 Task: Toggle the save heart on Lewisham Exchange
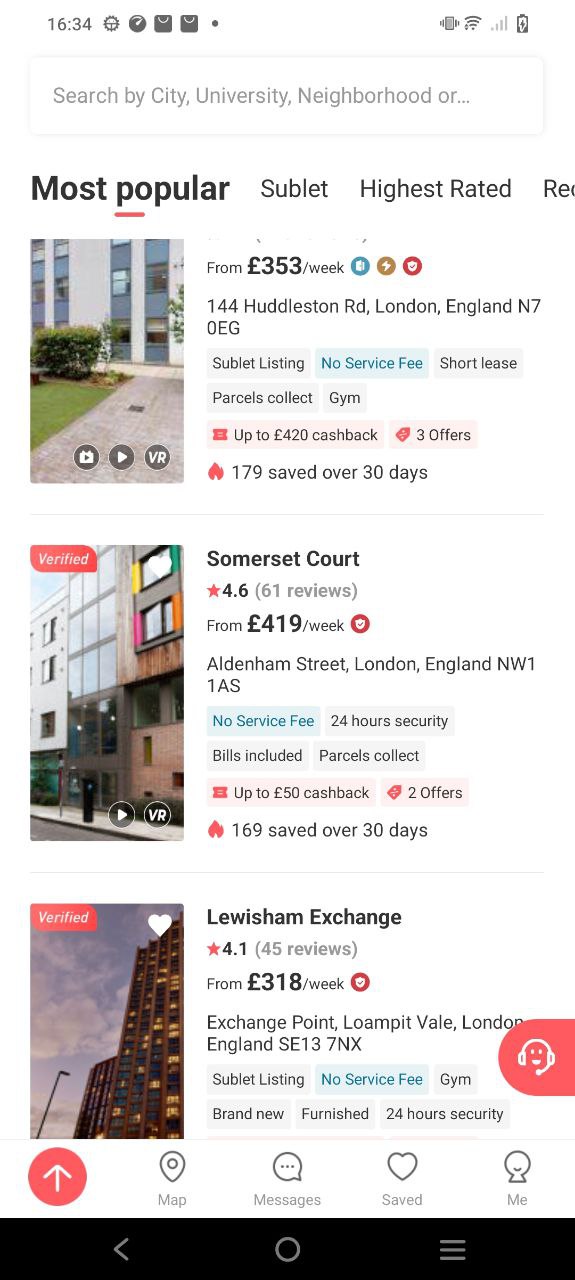(160, 926)
